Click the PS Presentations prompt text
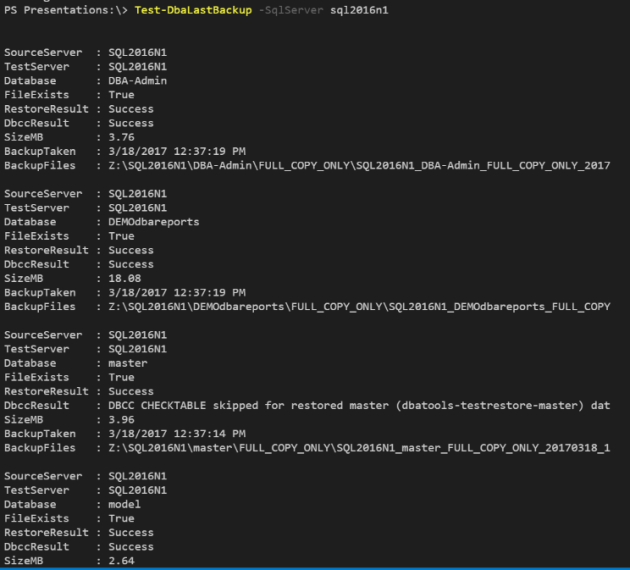The width and height of the screenshot is (630, 570). tap(62, 9)
